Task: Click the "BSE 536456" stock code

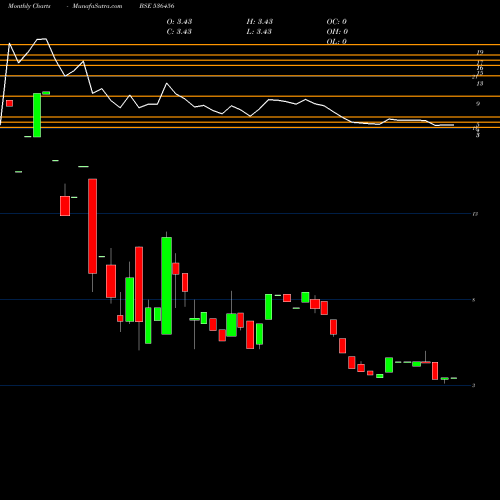Action: [157, 6]
